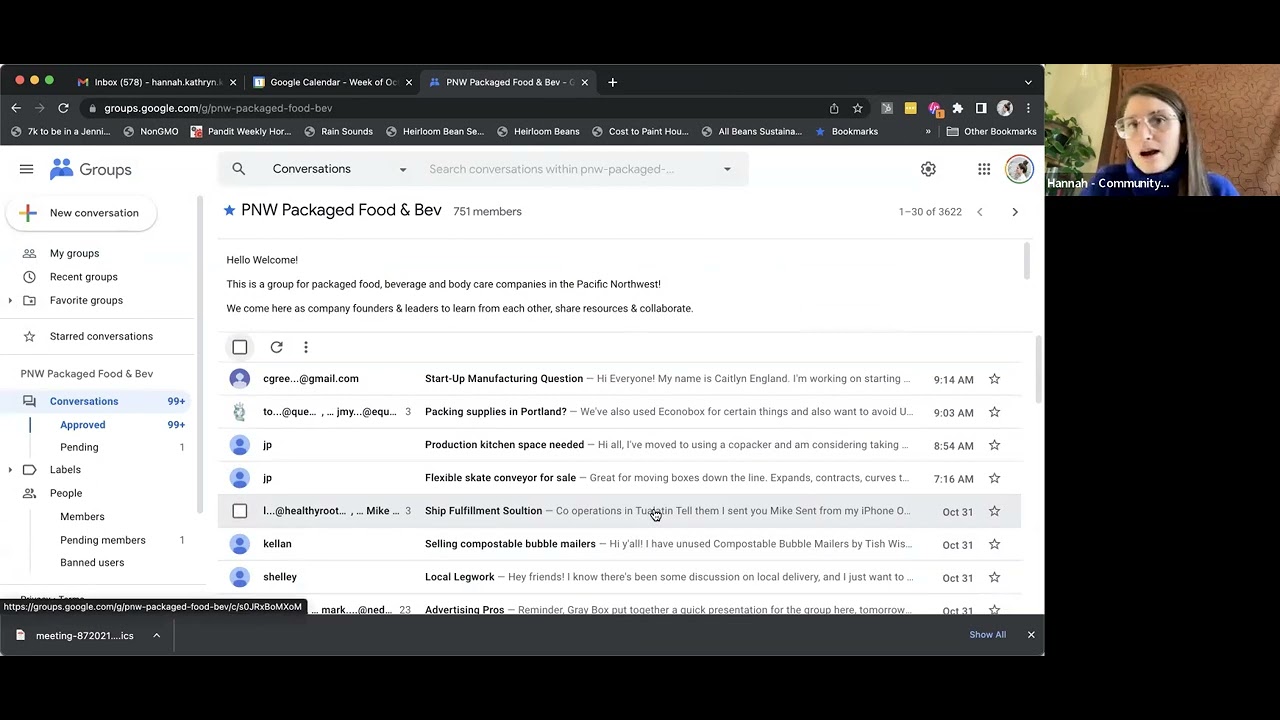1280x720 pixels.
Task: Expand the meeting .ics download options
Action: click(x=156, y=635)
